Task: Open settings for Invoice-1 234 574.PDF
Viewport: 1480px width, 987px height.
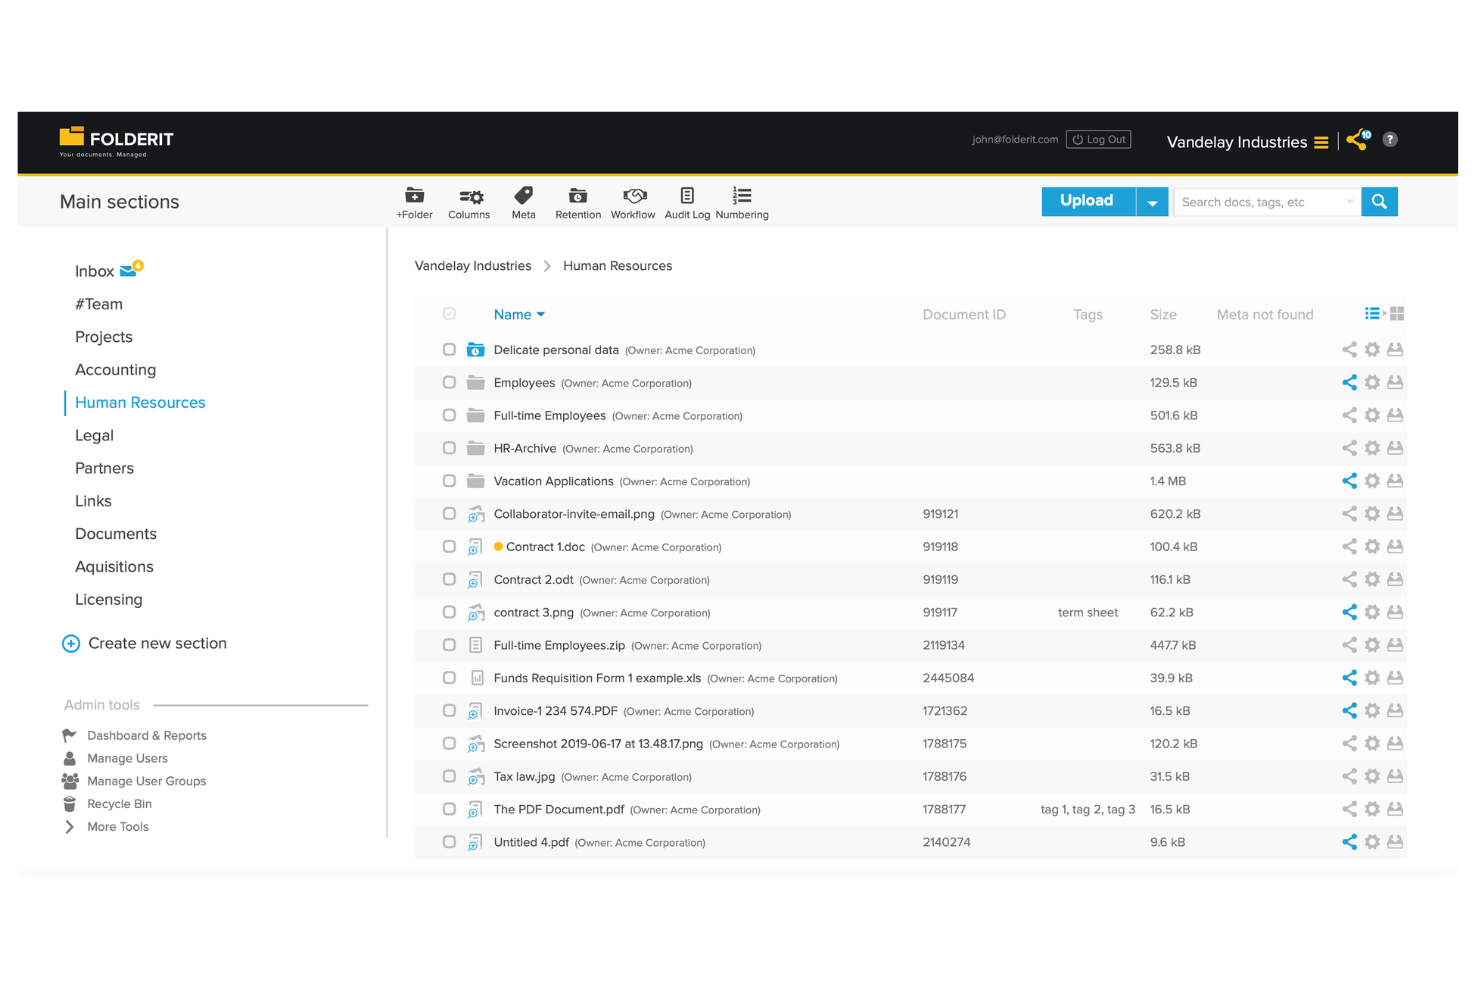Action: (x=1372, y=710)
